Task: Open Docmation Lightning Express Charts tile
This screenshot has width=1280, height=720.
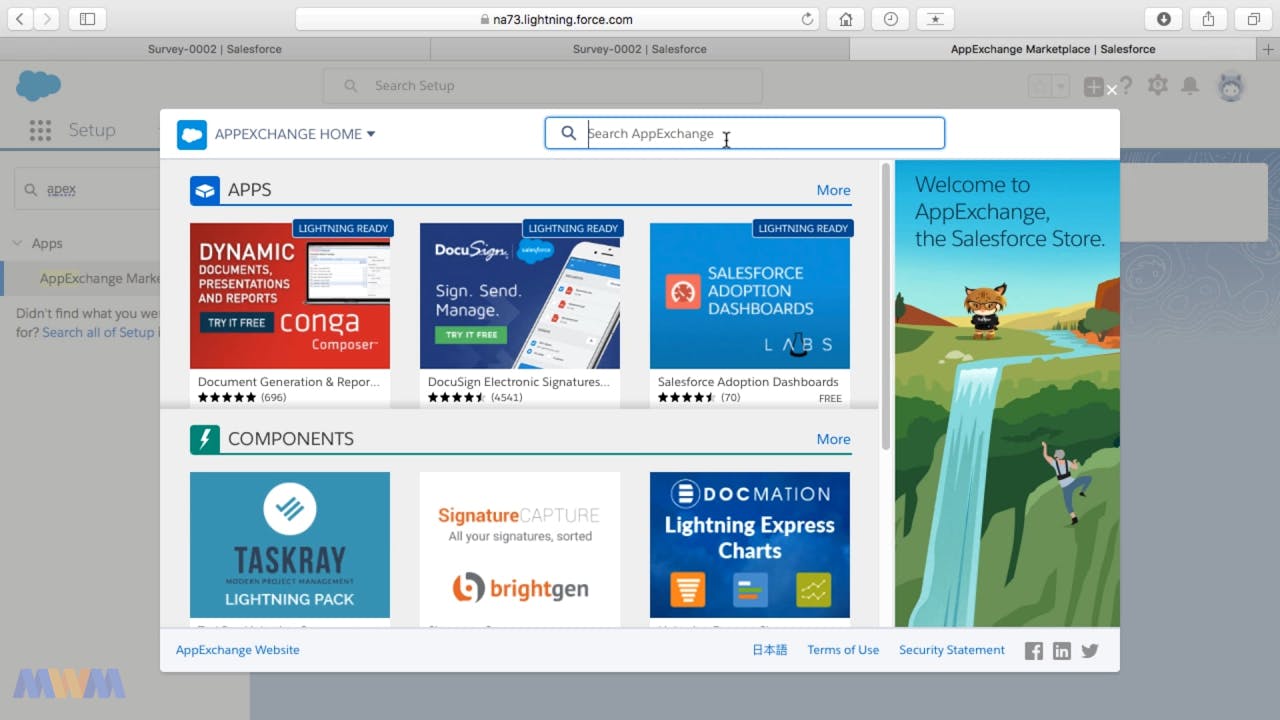Action: [x=750, y=545]
